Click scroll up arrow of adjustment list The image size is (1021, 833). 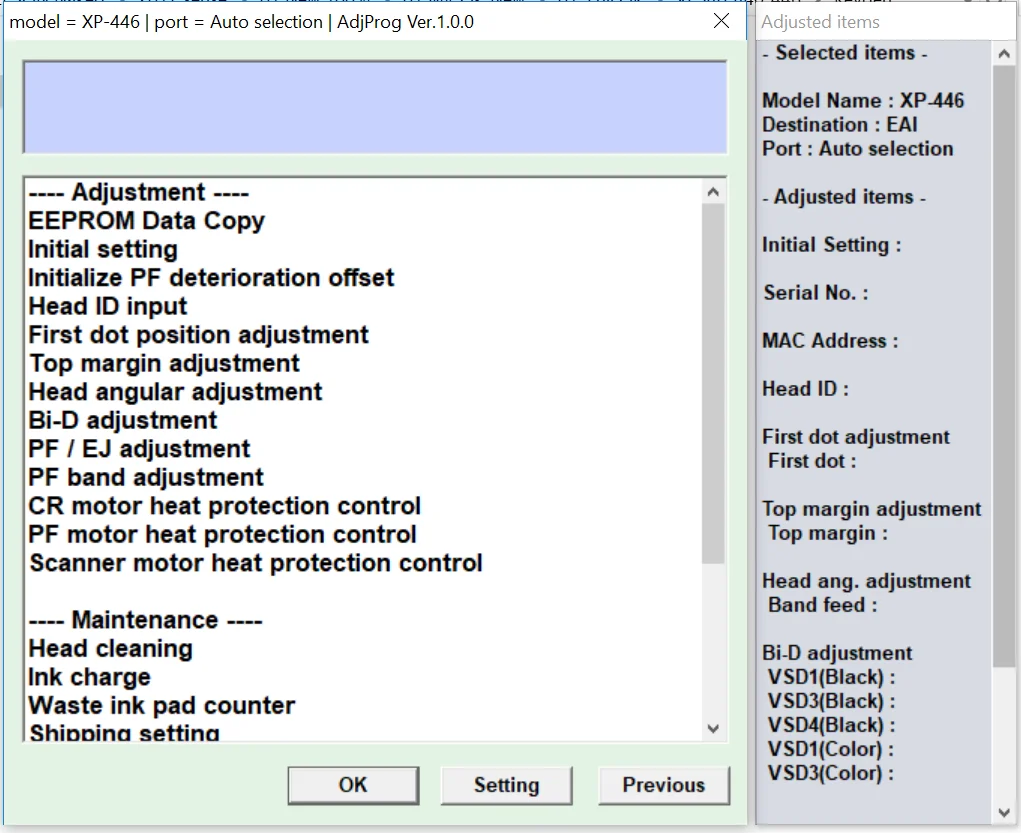click(x=713, y=191)
